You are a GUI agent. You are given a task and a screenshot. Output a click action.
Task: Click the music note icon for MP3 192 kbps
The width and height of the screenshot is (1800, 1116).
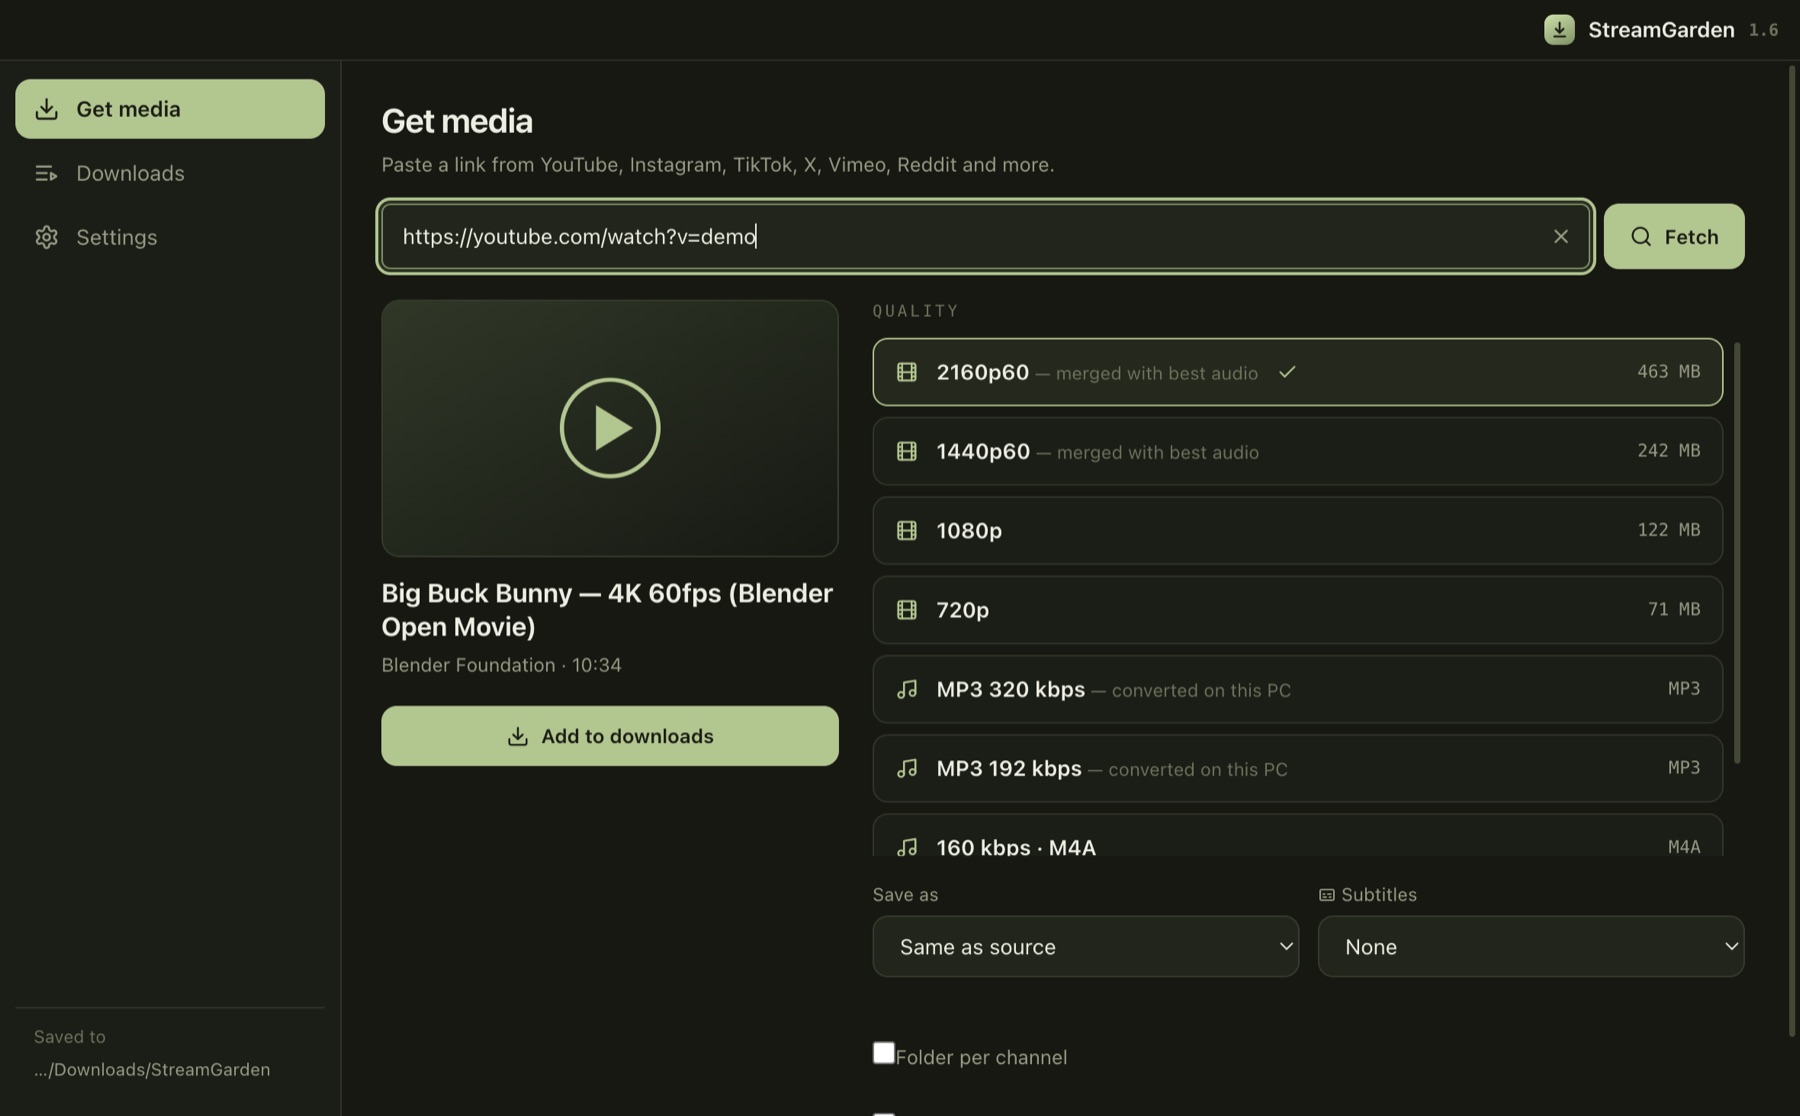click(x=907, y=768)
